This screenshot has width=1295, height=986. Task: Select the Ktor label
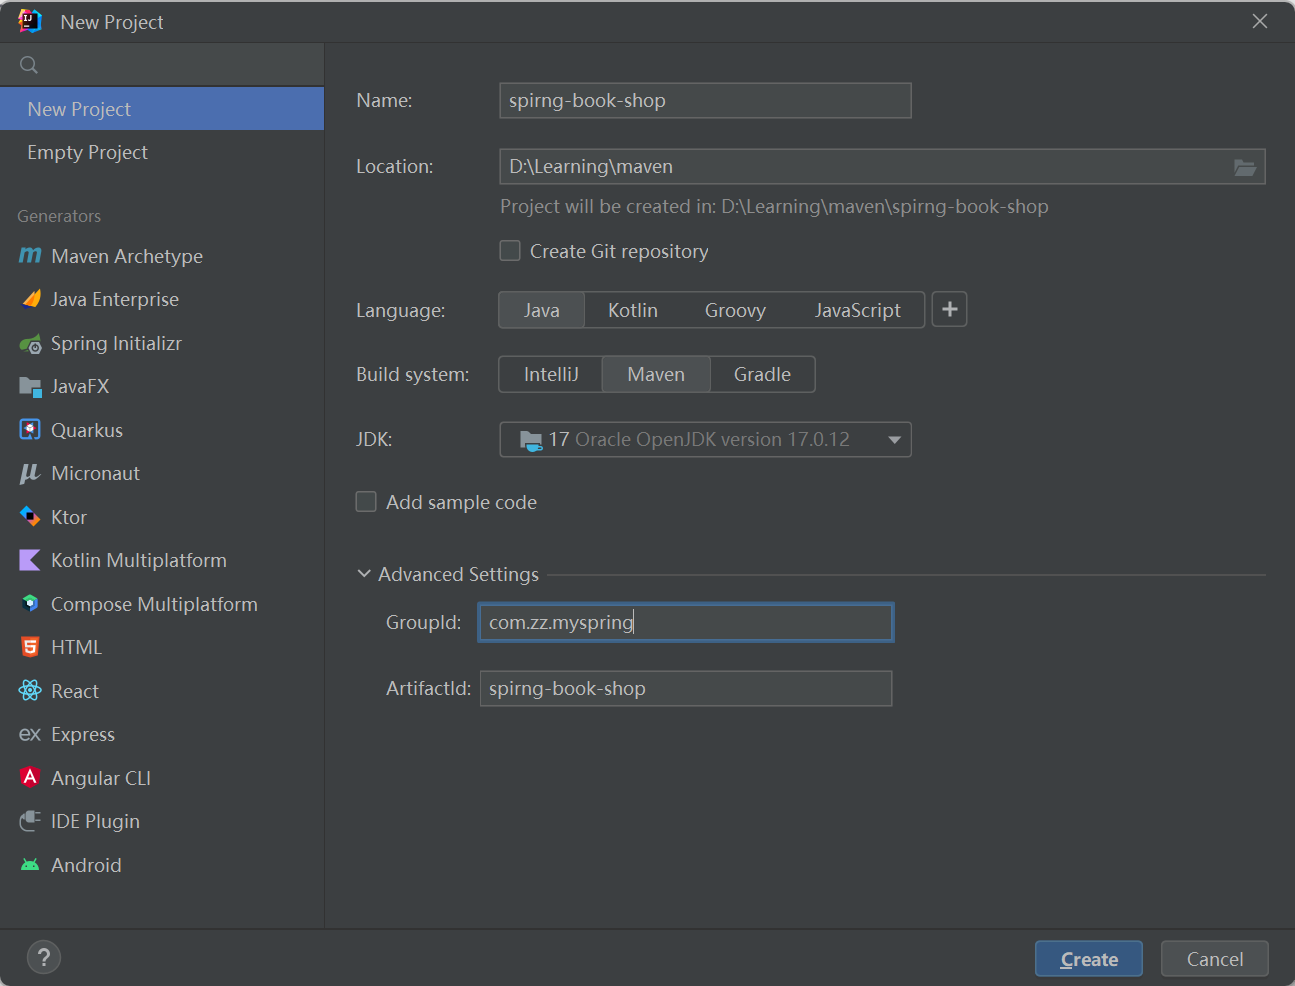coord(69,517)
